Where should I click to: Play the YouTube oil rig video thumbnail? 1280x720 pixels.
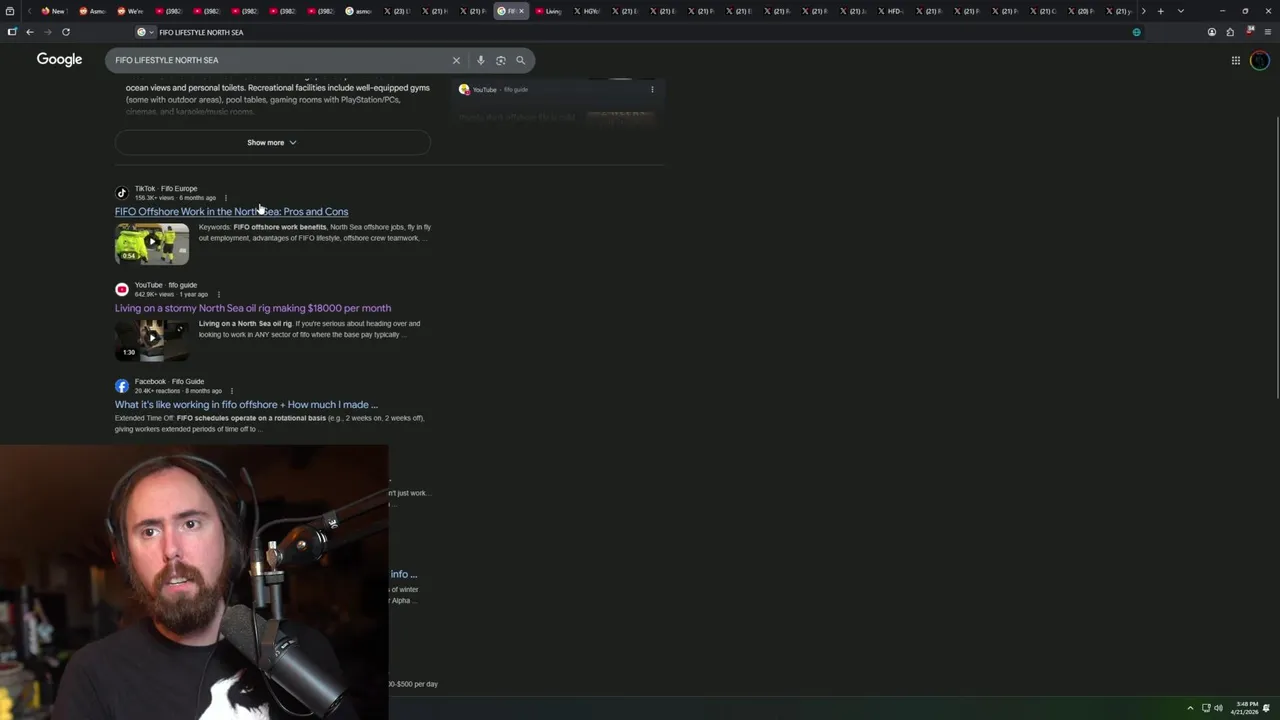click(x=152, y=340)
